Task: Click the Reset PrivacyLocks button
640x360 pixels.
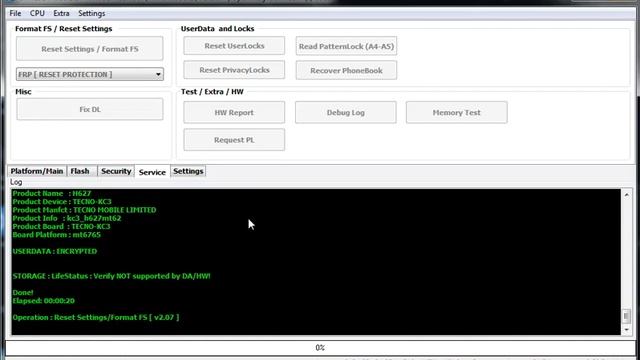Action: coord(234,70)
